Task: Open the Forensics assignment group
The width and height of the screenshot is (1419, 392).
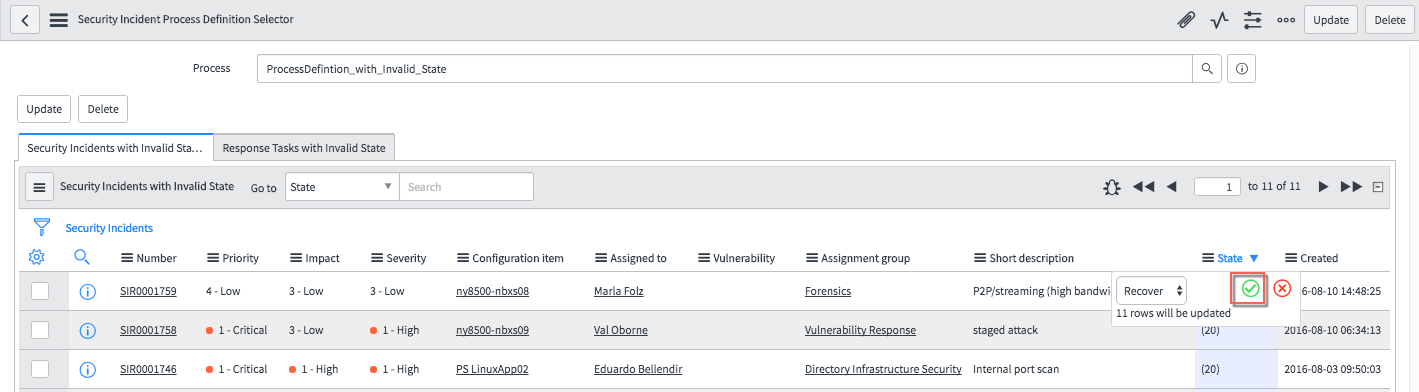Action: pyautogui.click(x=828, y=291)
